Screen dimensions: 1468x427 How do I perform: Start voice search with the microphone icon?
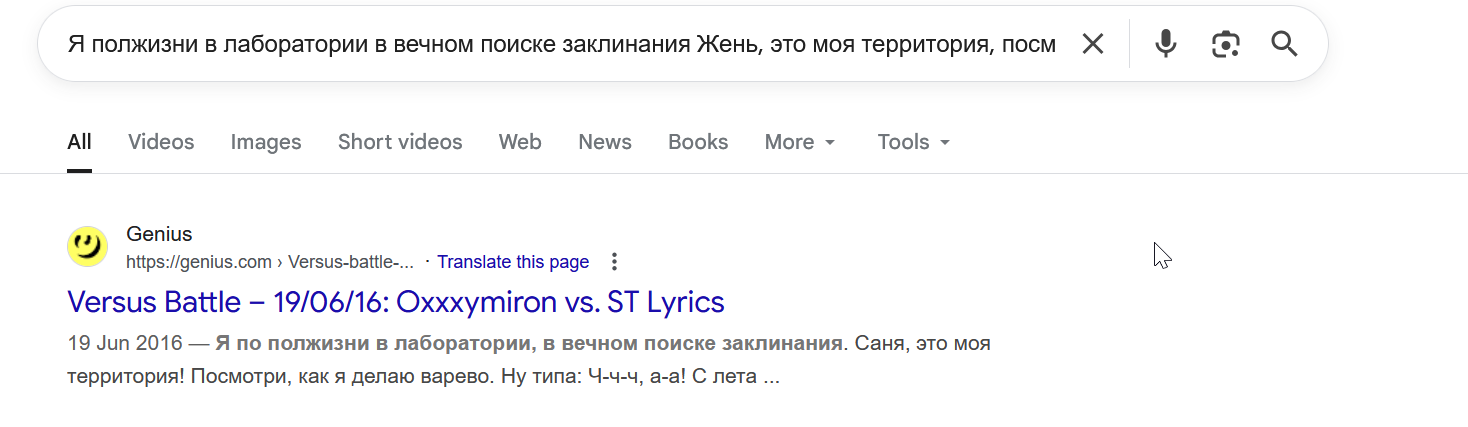click(1165, 44)
